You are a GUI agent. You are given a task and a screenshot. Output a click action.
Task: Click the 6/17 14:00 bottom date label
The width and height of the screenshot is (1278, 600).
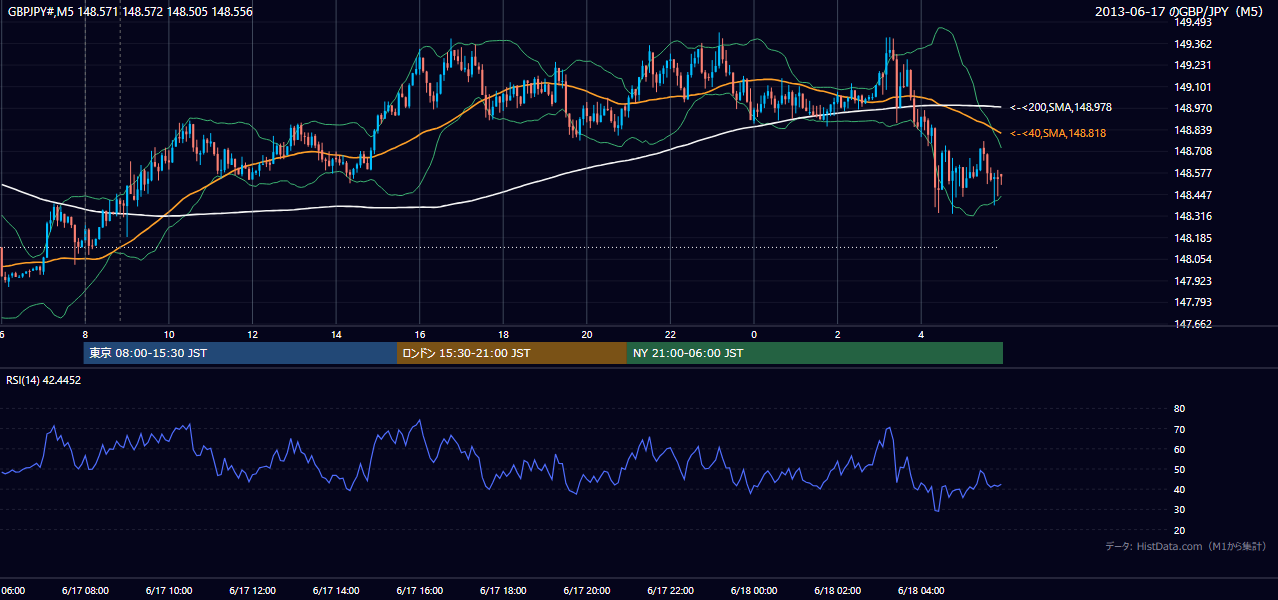(x=335, y=591)
